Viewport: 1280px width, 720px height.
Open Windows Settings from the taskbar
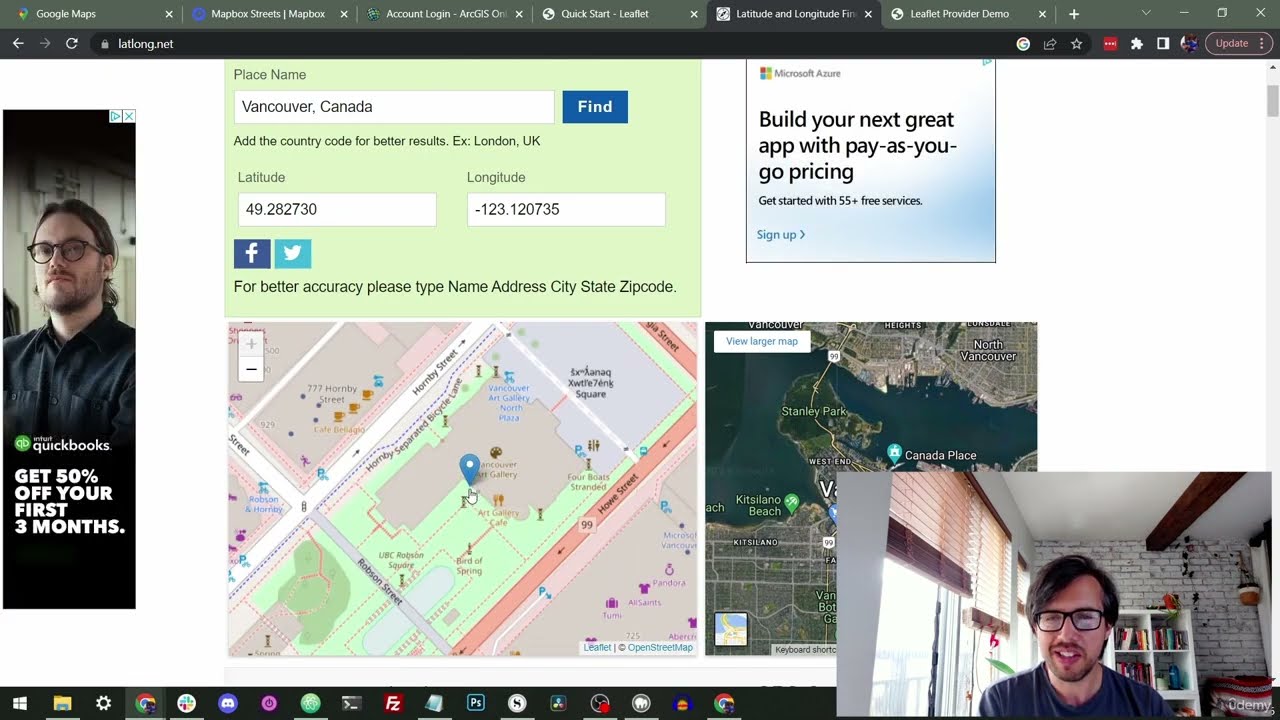coord(104,704)
